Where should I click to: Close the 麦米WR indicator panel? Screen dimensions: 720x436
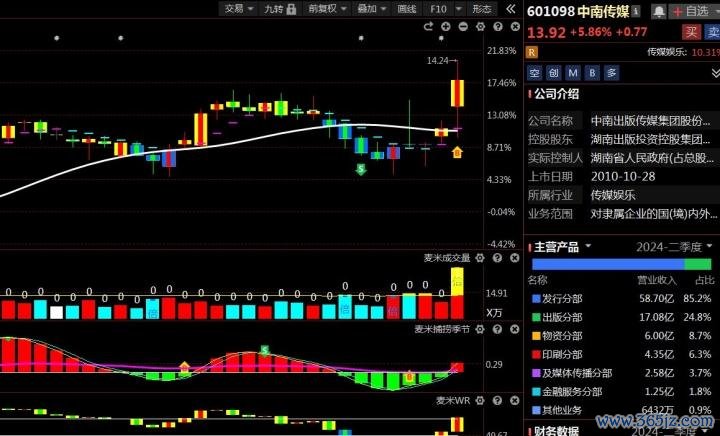tap(515, 401)
